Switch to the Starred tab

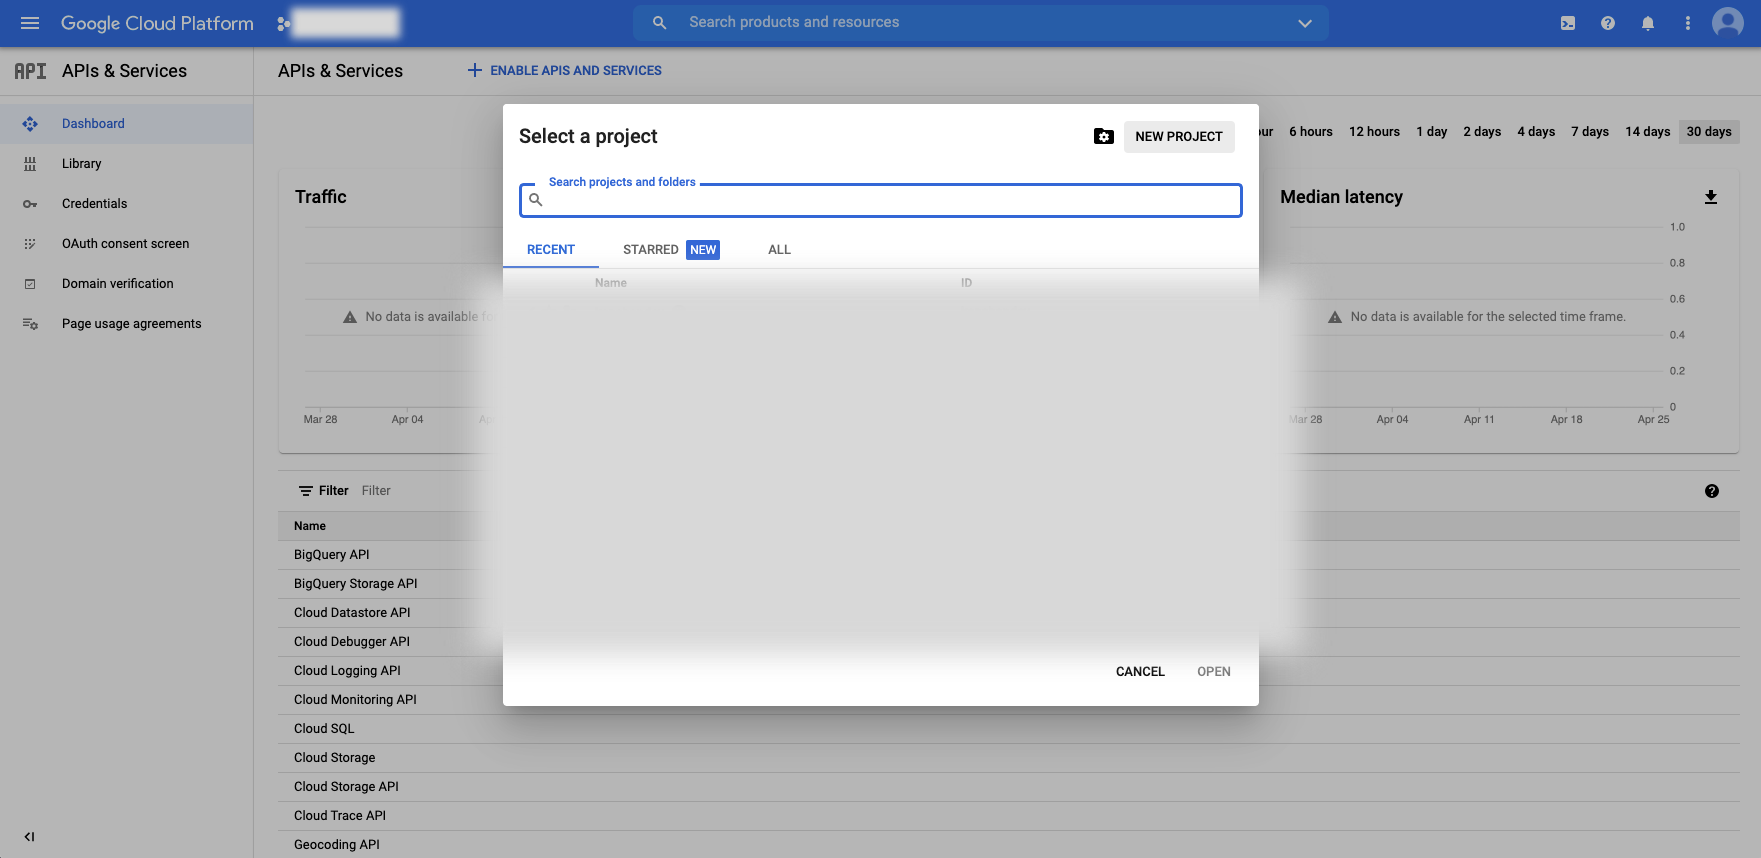671,250
